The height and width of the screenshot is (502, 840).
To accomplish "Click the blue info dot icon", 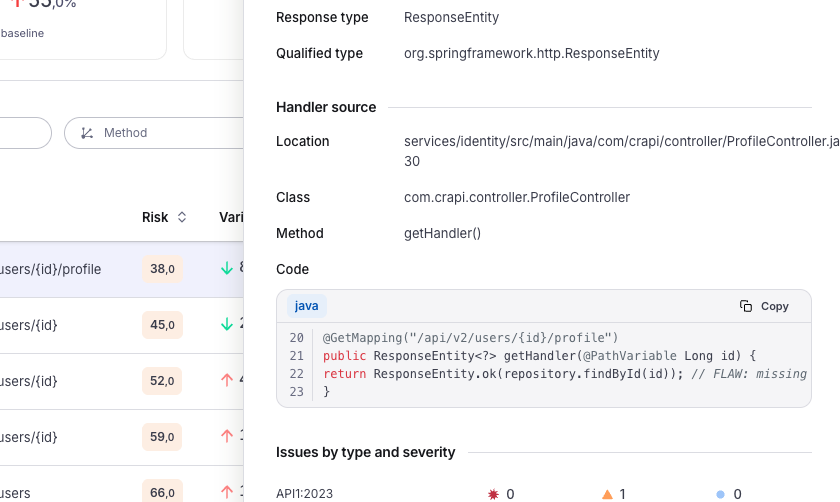I will (721, 494).
